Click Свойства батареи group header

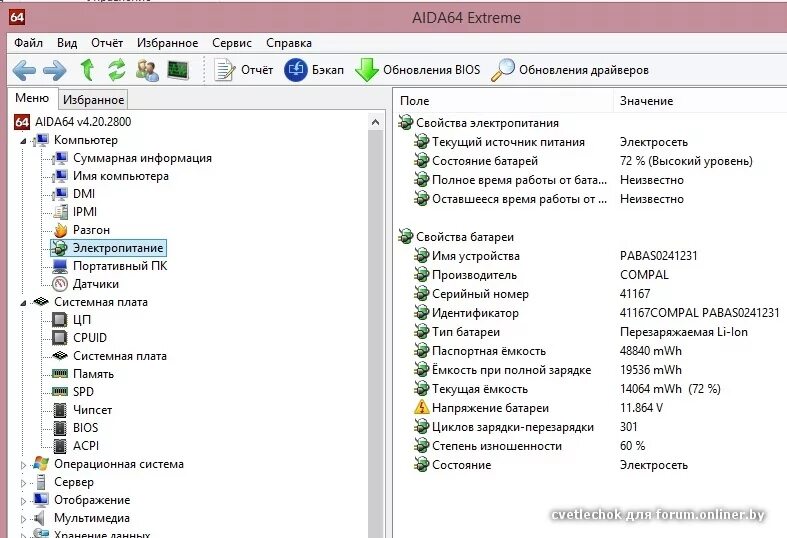456,237
